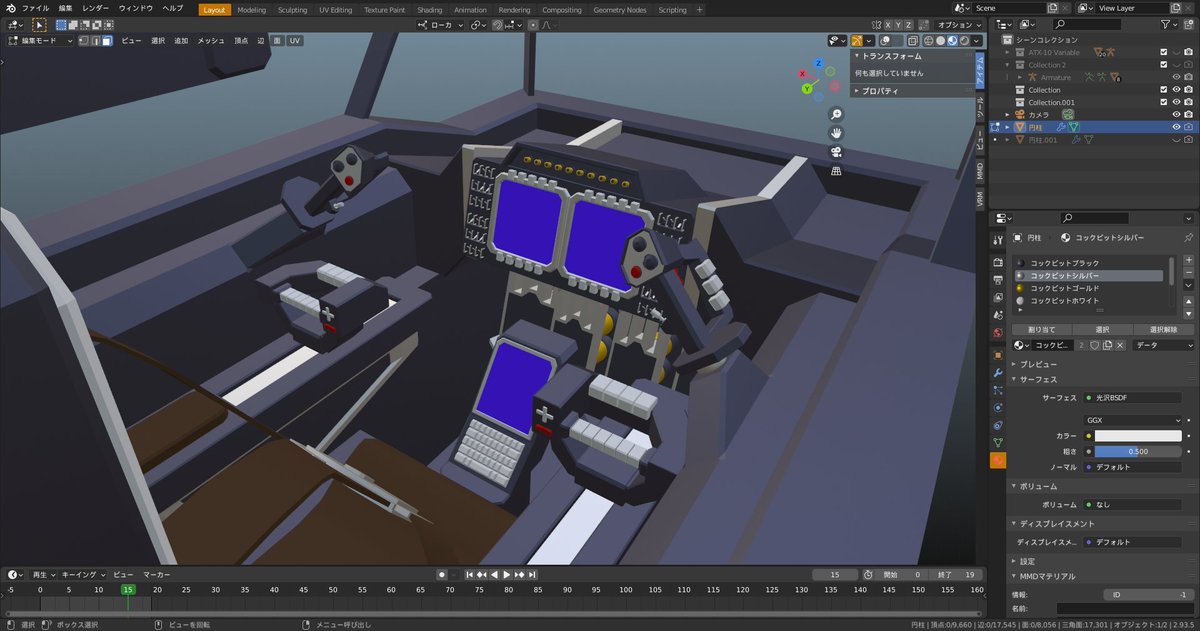
Task: Hide the Collection row eye icon
Action: (1176, 90)
